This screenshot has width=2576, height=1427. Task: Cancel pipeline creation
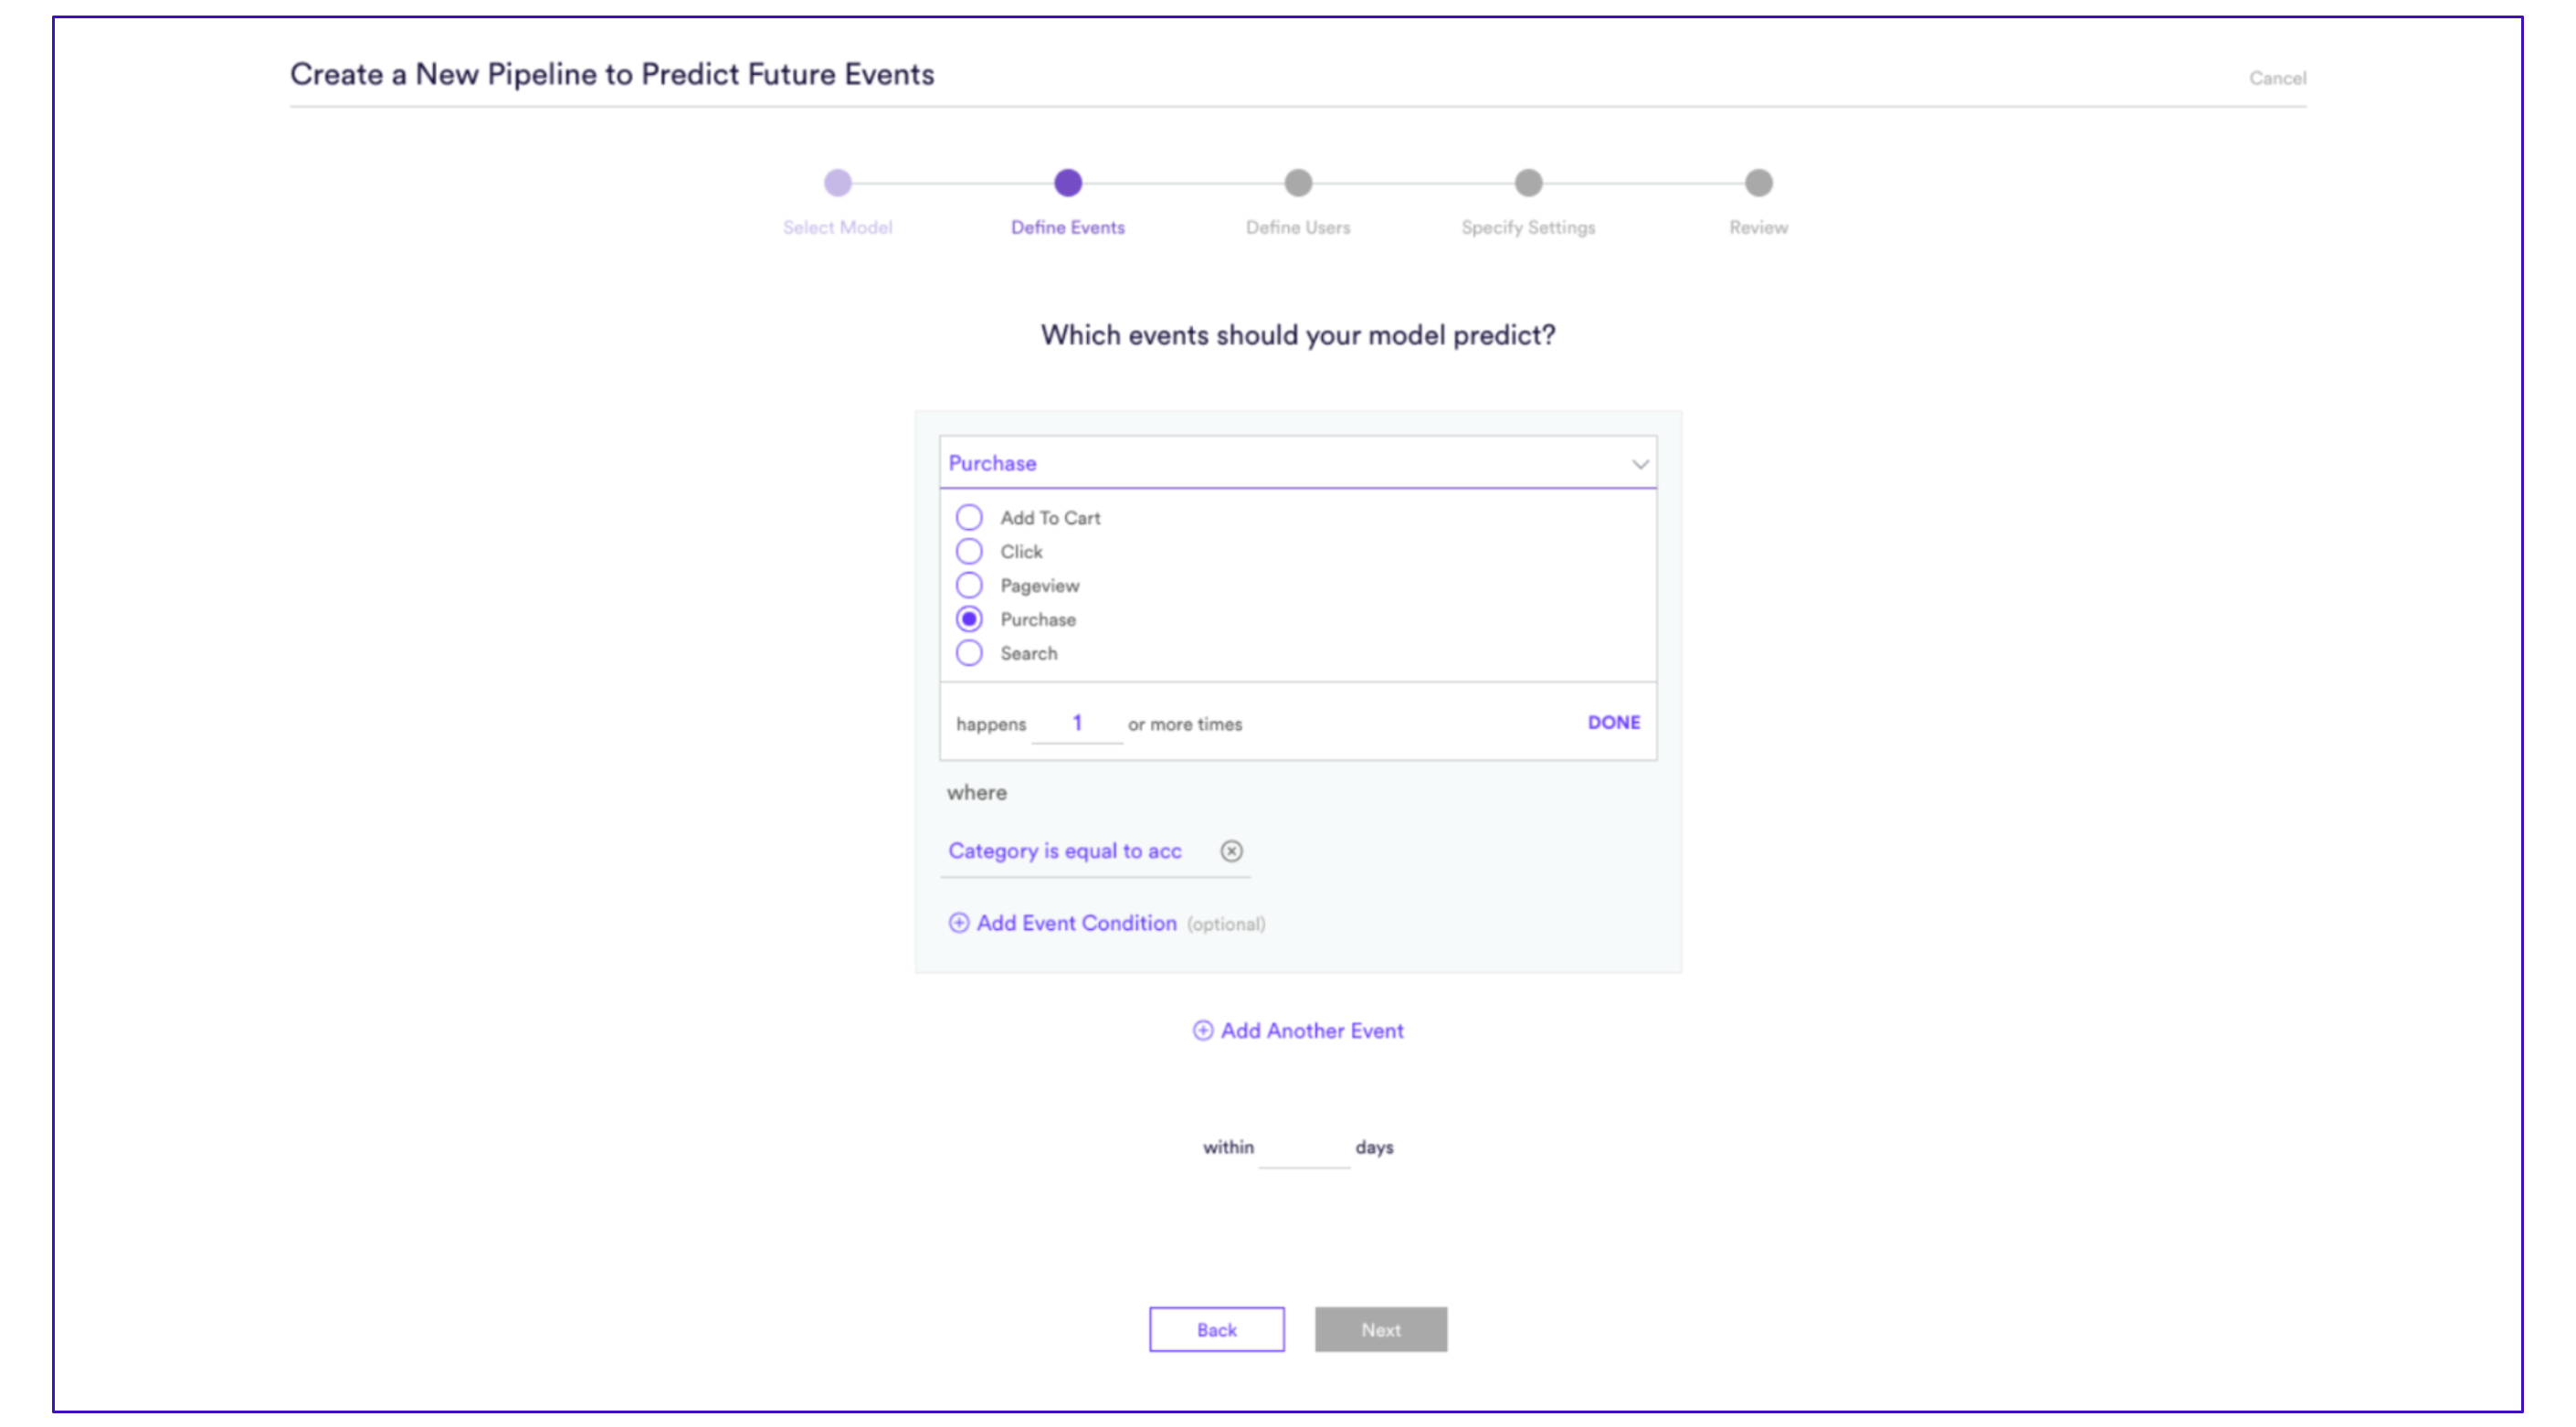2278,78
